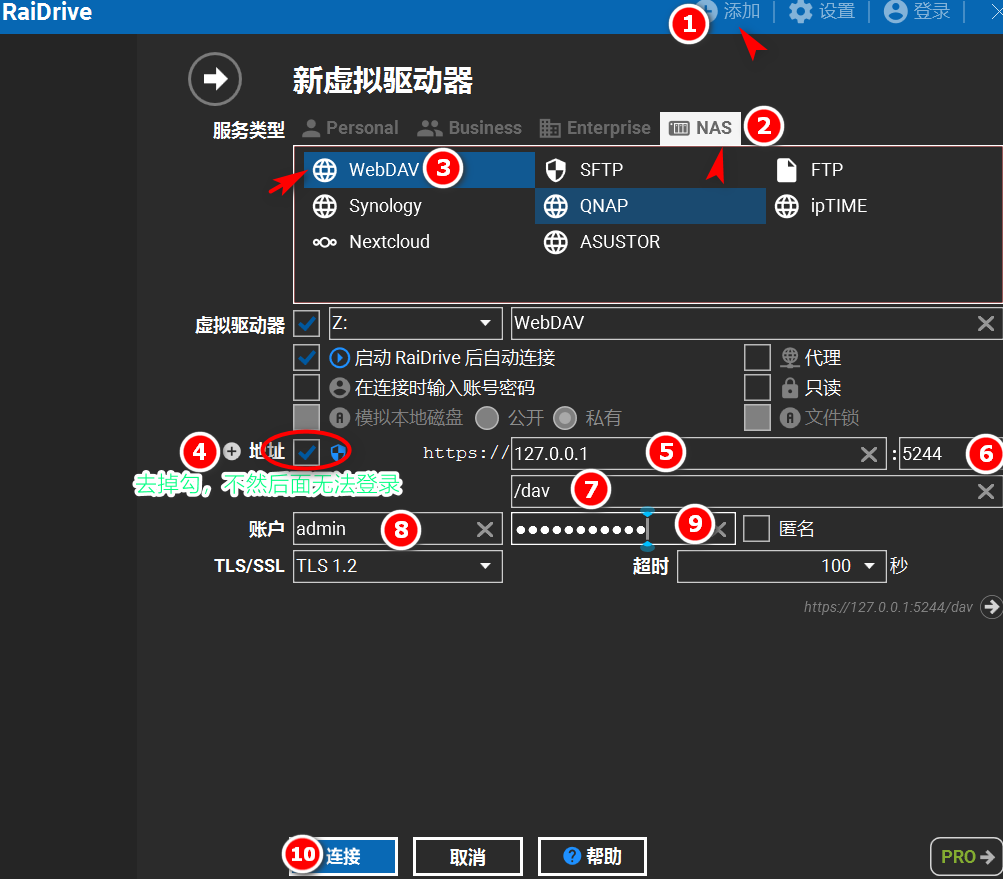Select 公开 radio option
1003x879 pixels.
(x=487, y=418)
